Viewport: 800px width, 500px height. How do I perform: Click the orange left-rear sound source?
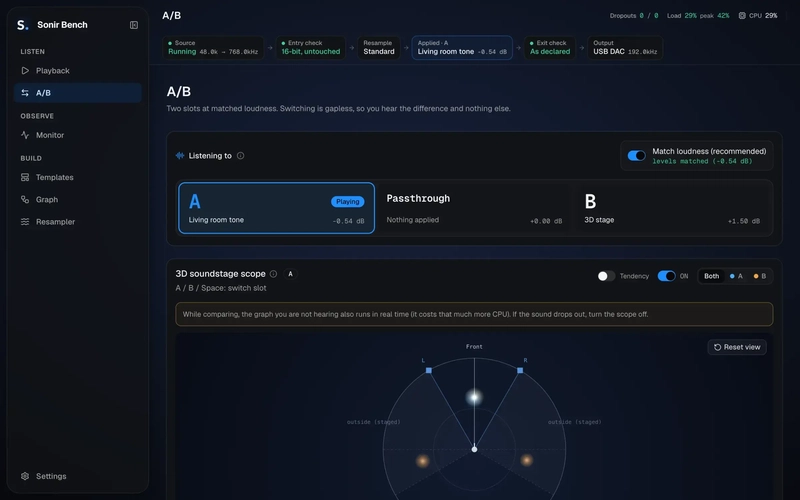pyautogui.click(x=422, y=461)
